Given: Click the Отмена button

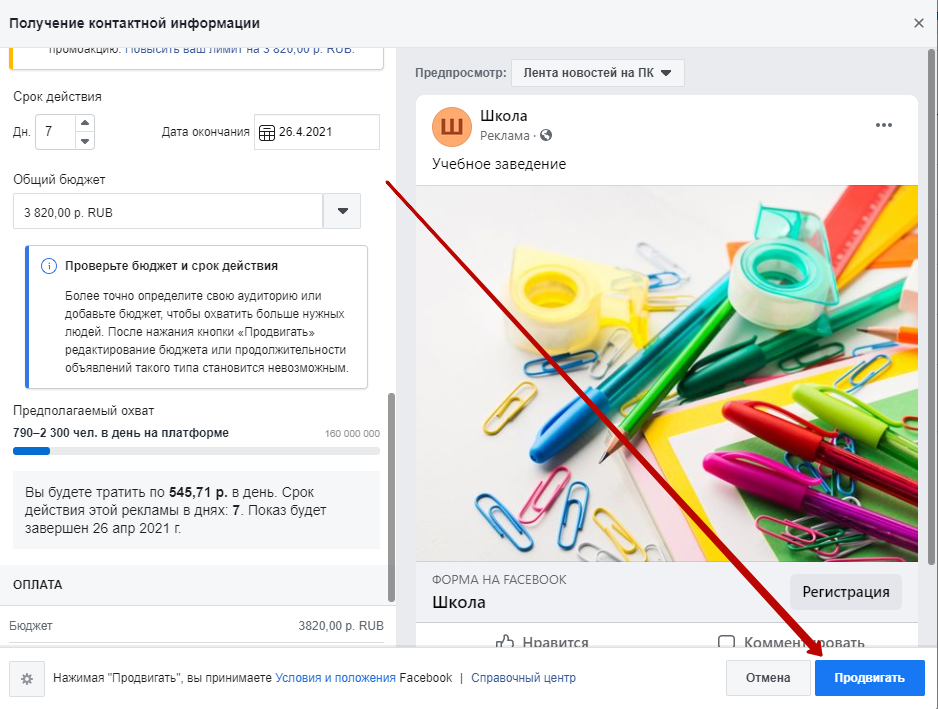Looking at the screenshot, I should point(768,678).
